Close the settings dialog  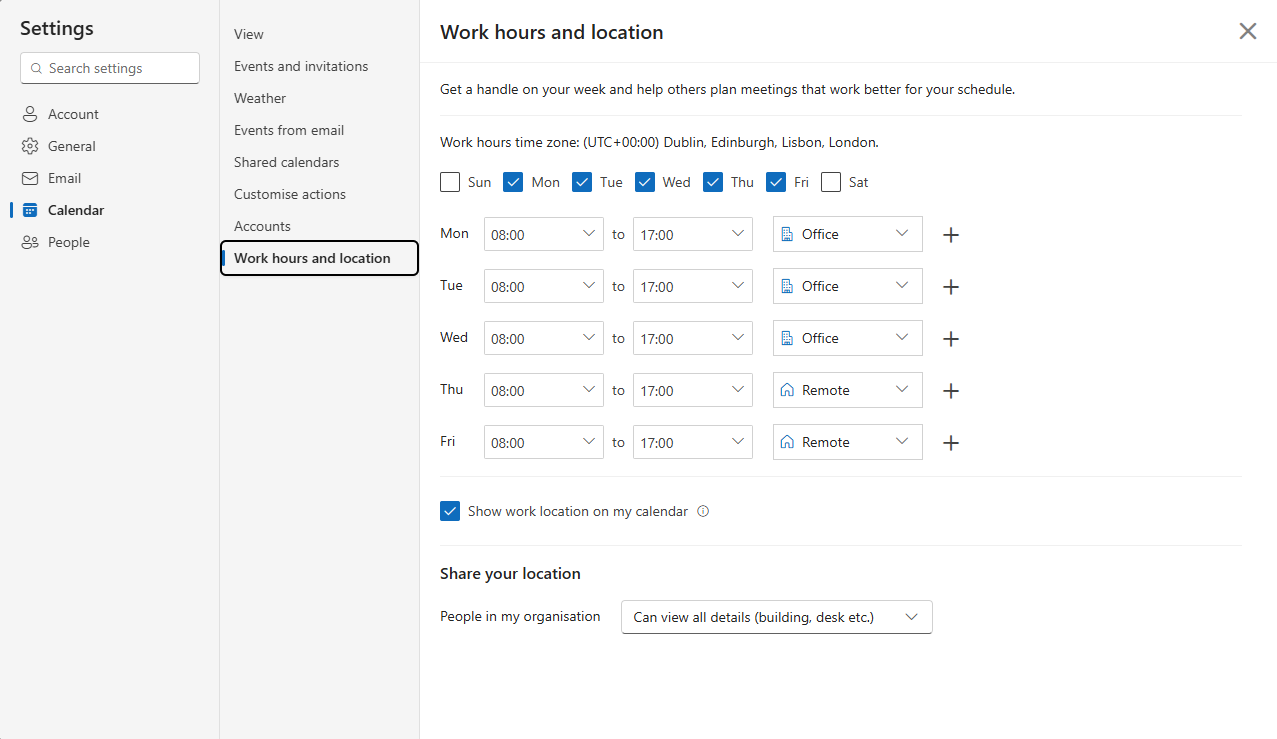tap(1248, 31)
